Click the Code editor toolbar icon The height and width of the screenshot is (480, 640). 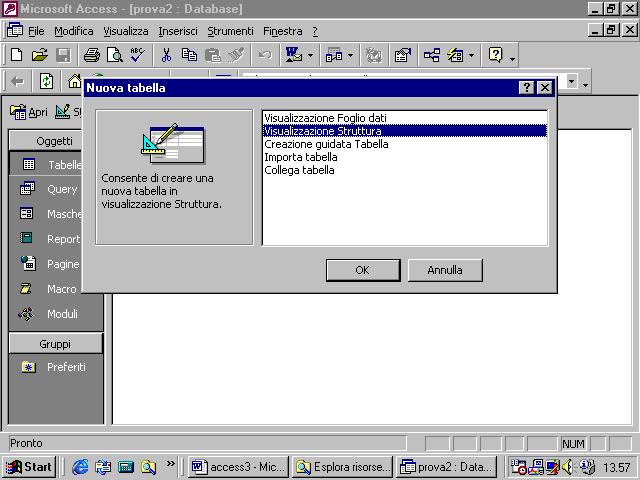point(373,55)
